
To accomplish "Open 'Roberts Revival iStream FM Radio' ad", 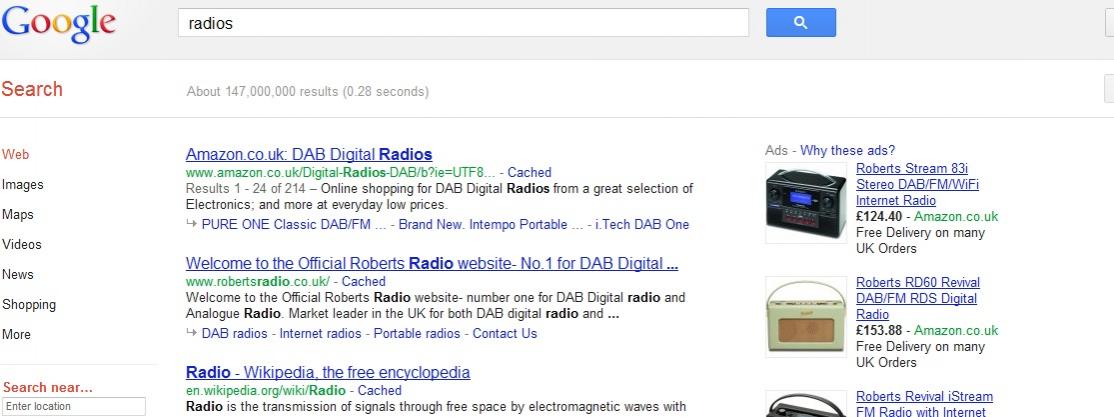I will click(x=924, y=404).
